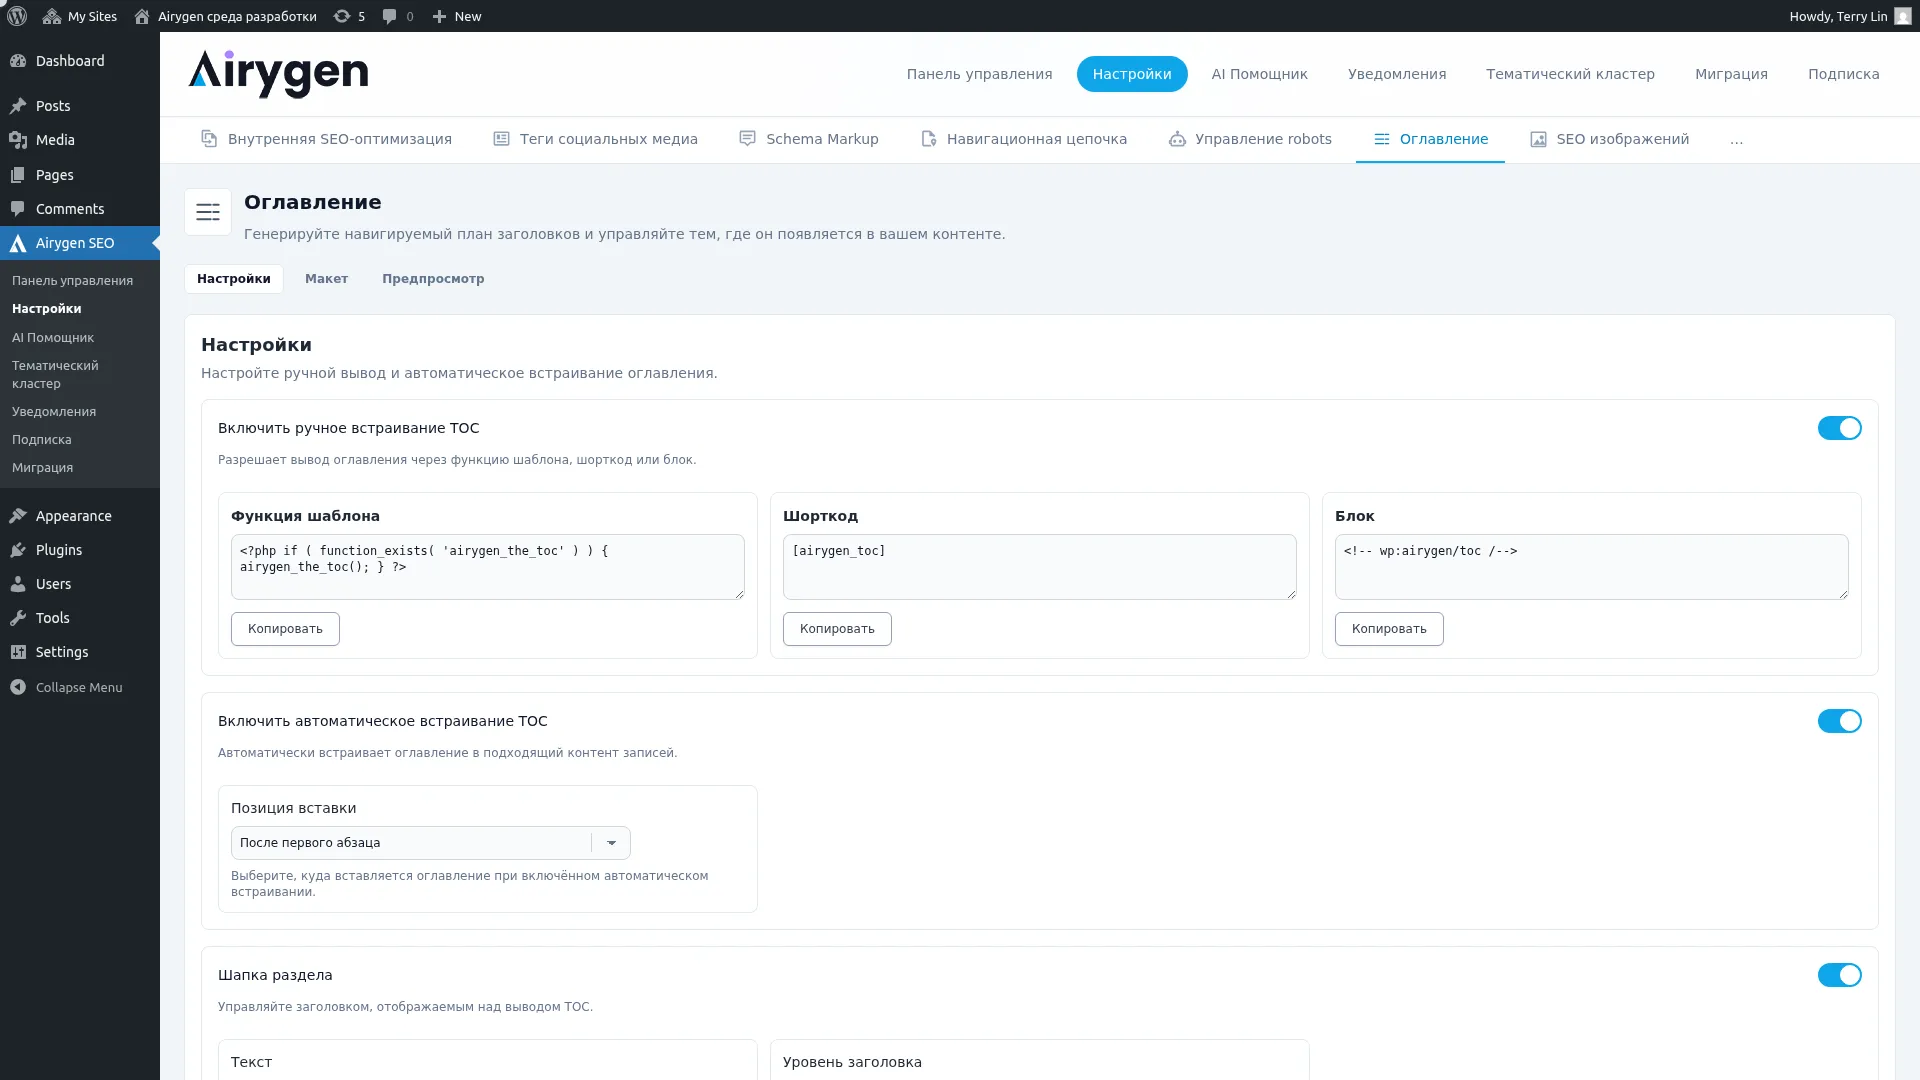Click the Appearance paintbrush icon
This screenshot has width=1920, height=1080.
[x=18, y=516]
